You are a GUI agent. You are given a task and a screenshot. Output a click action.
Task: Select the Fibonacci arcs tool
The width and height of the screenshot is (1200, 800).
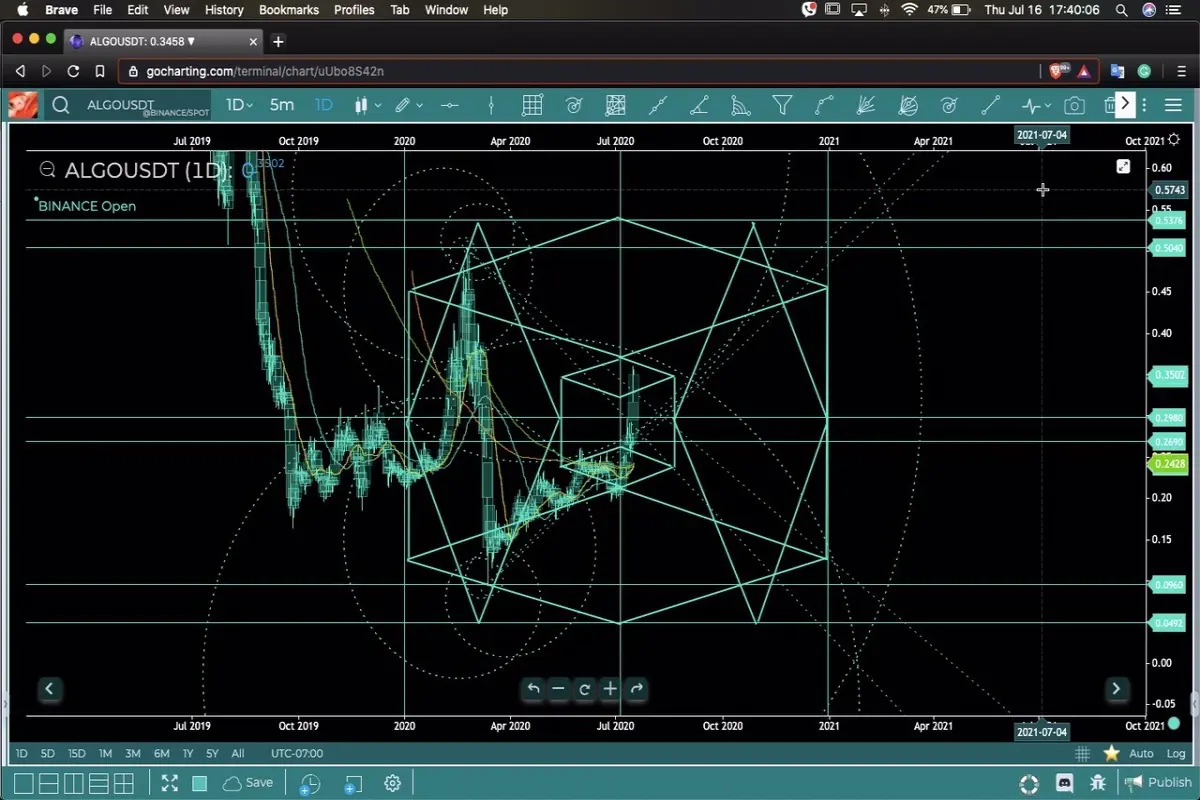pos(741,105)
